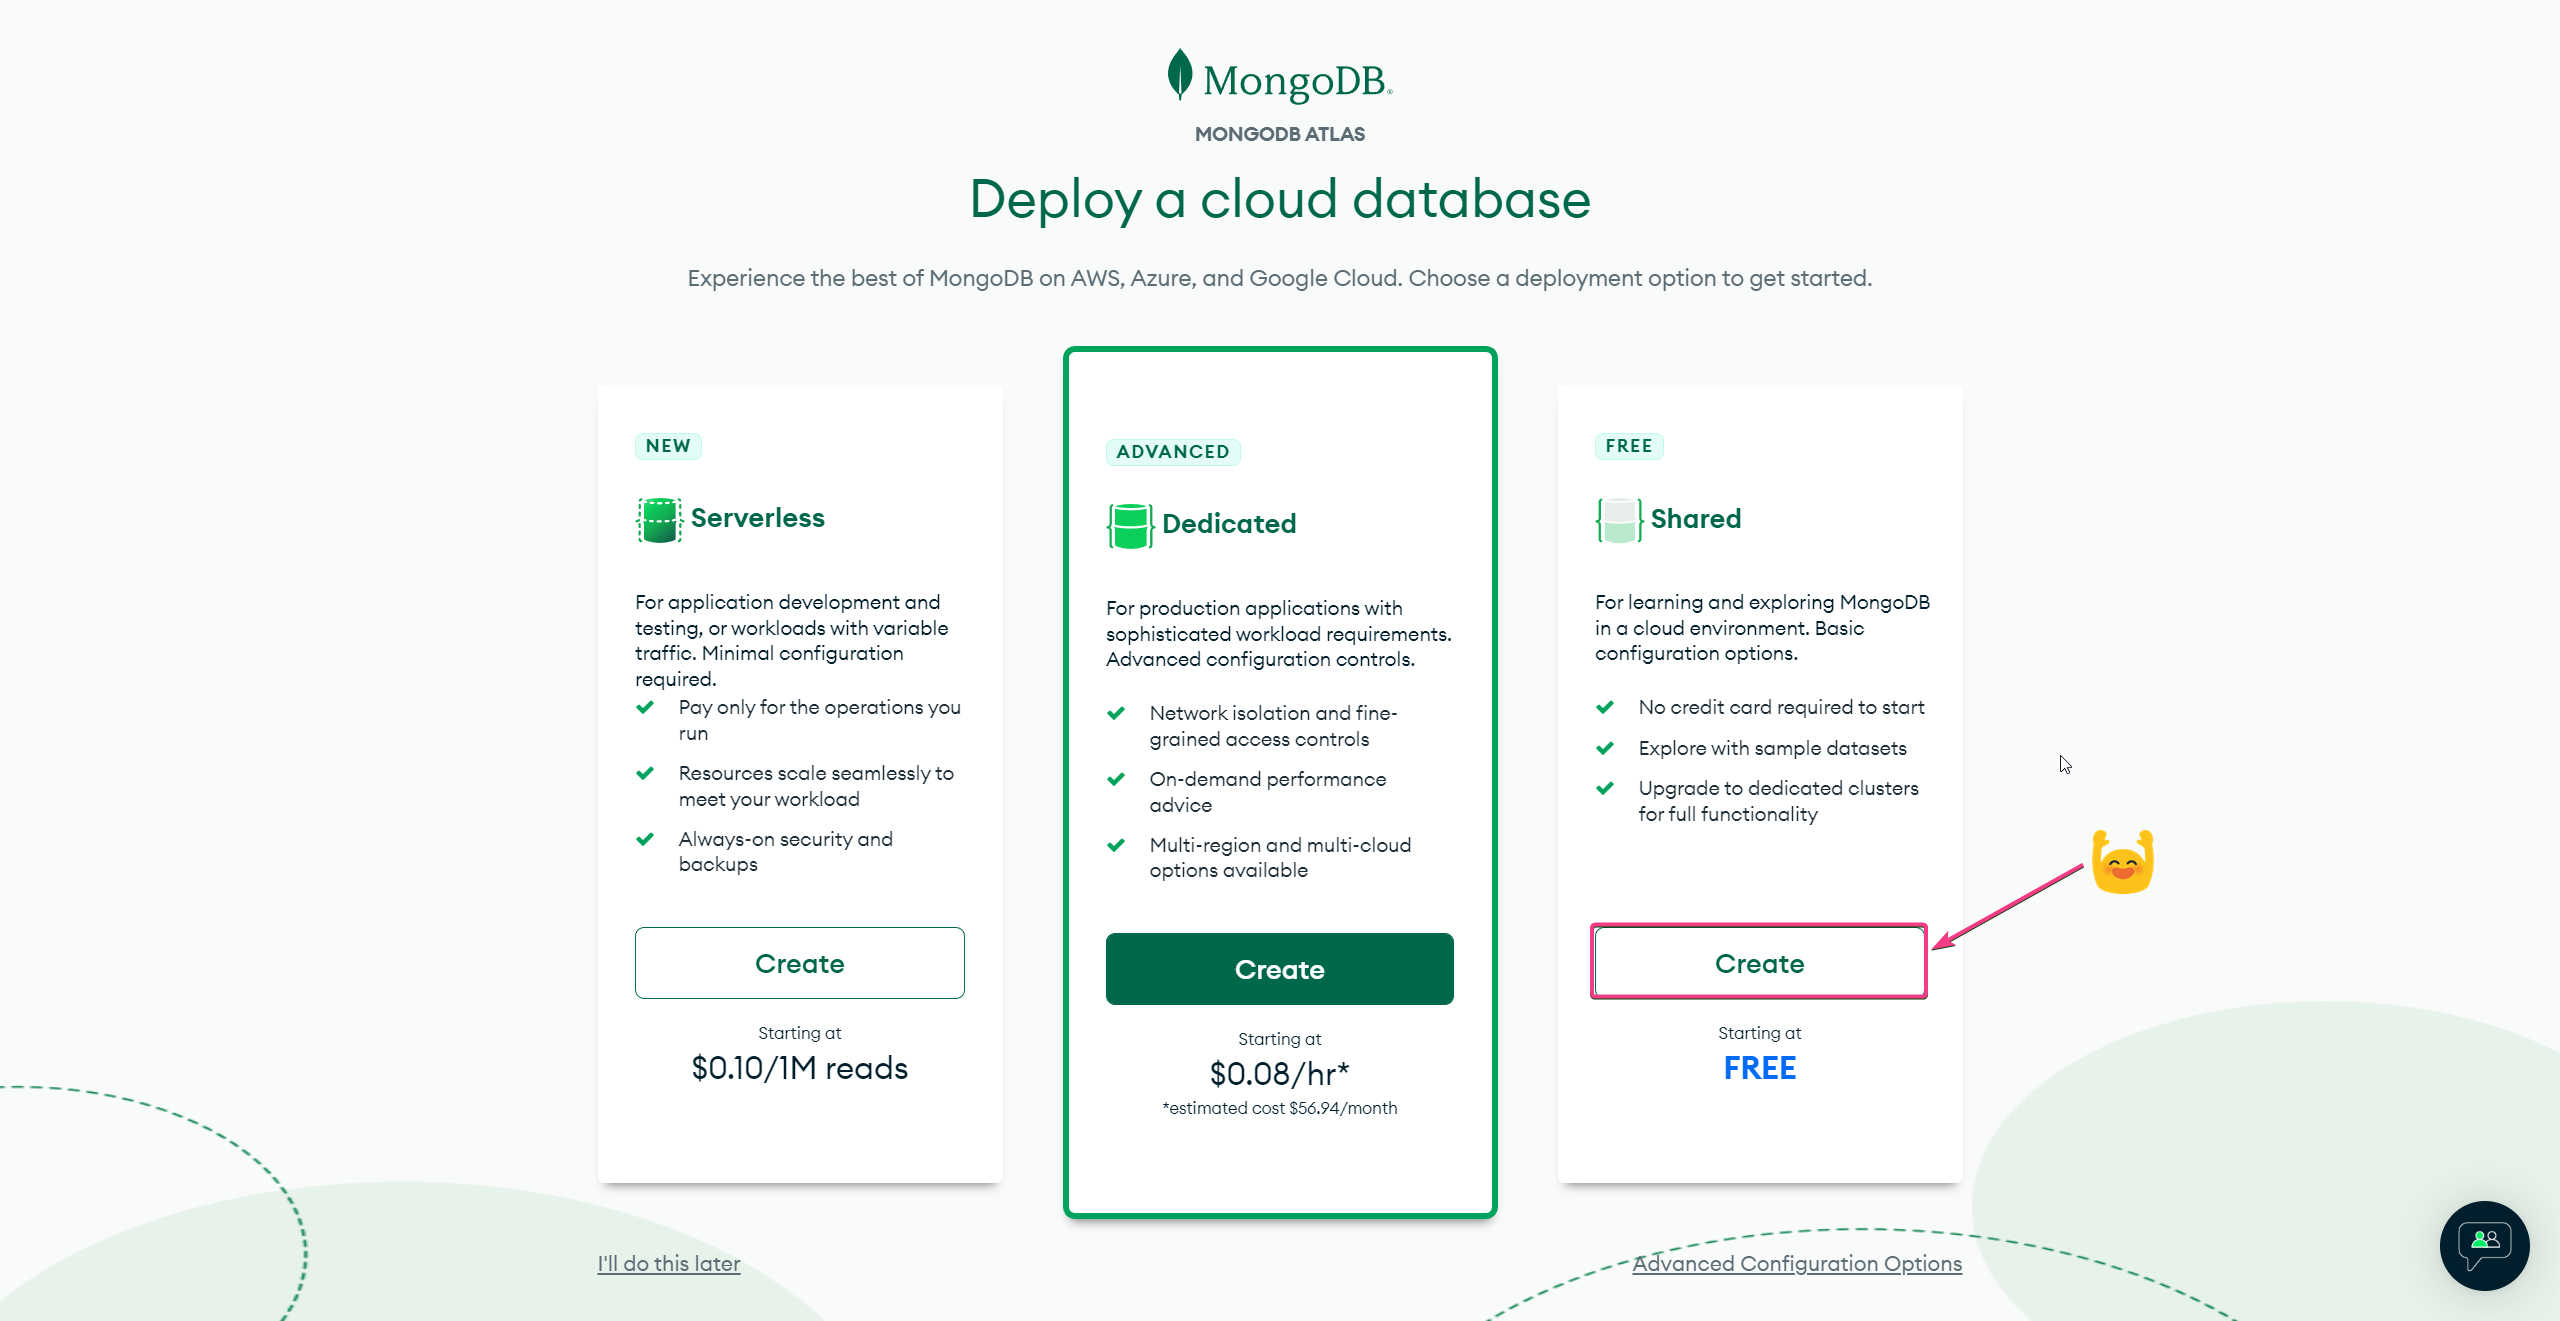Click the Serverless database icon
This screenshot has height=1321, width=2560.
(659, 520)
